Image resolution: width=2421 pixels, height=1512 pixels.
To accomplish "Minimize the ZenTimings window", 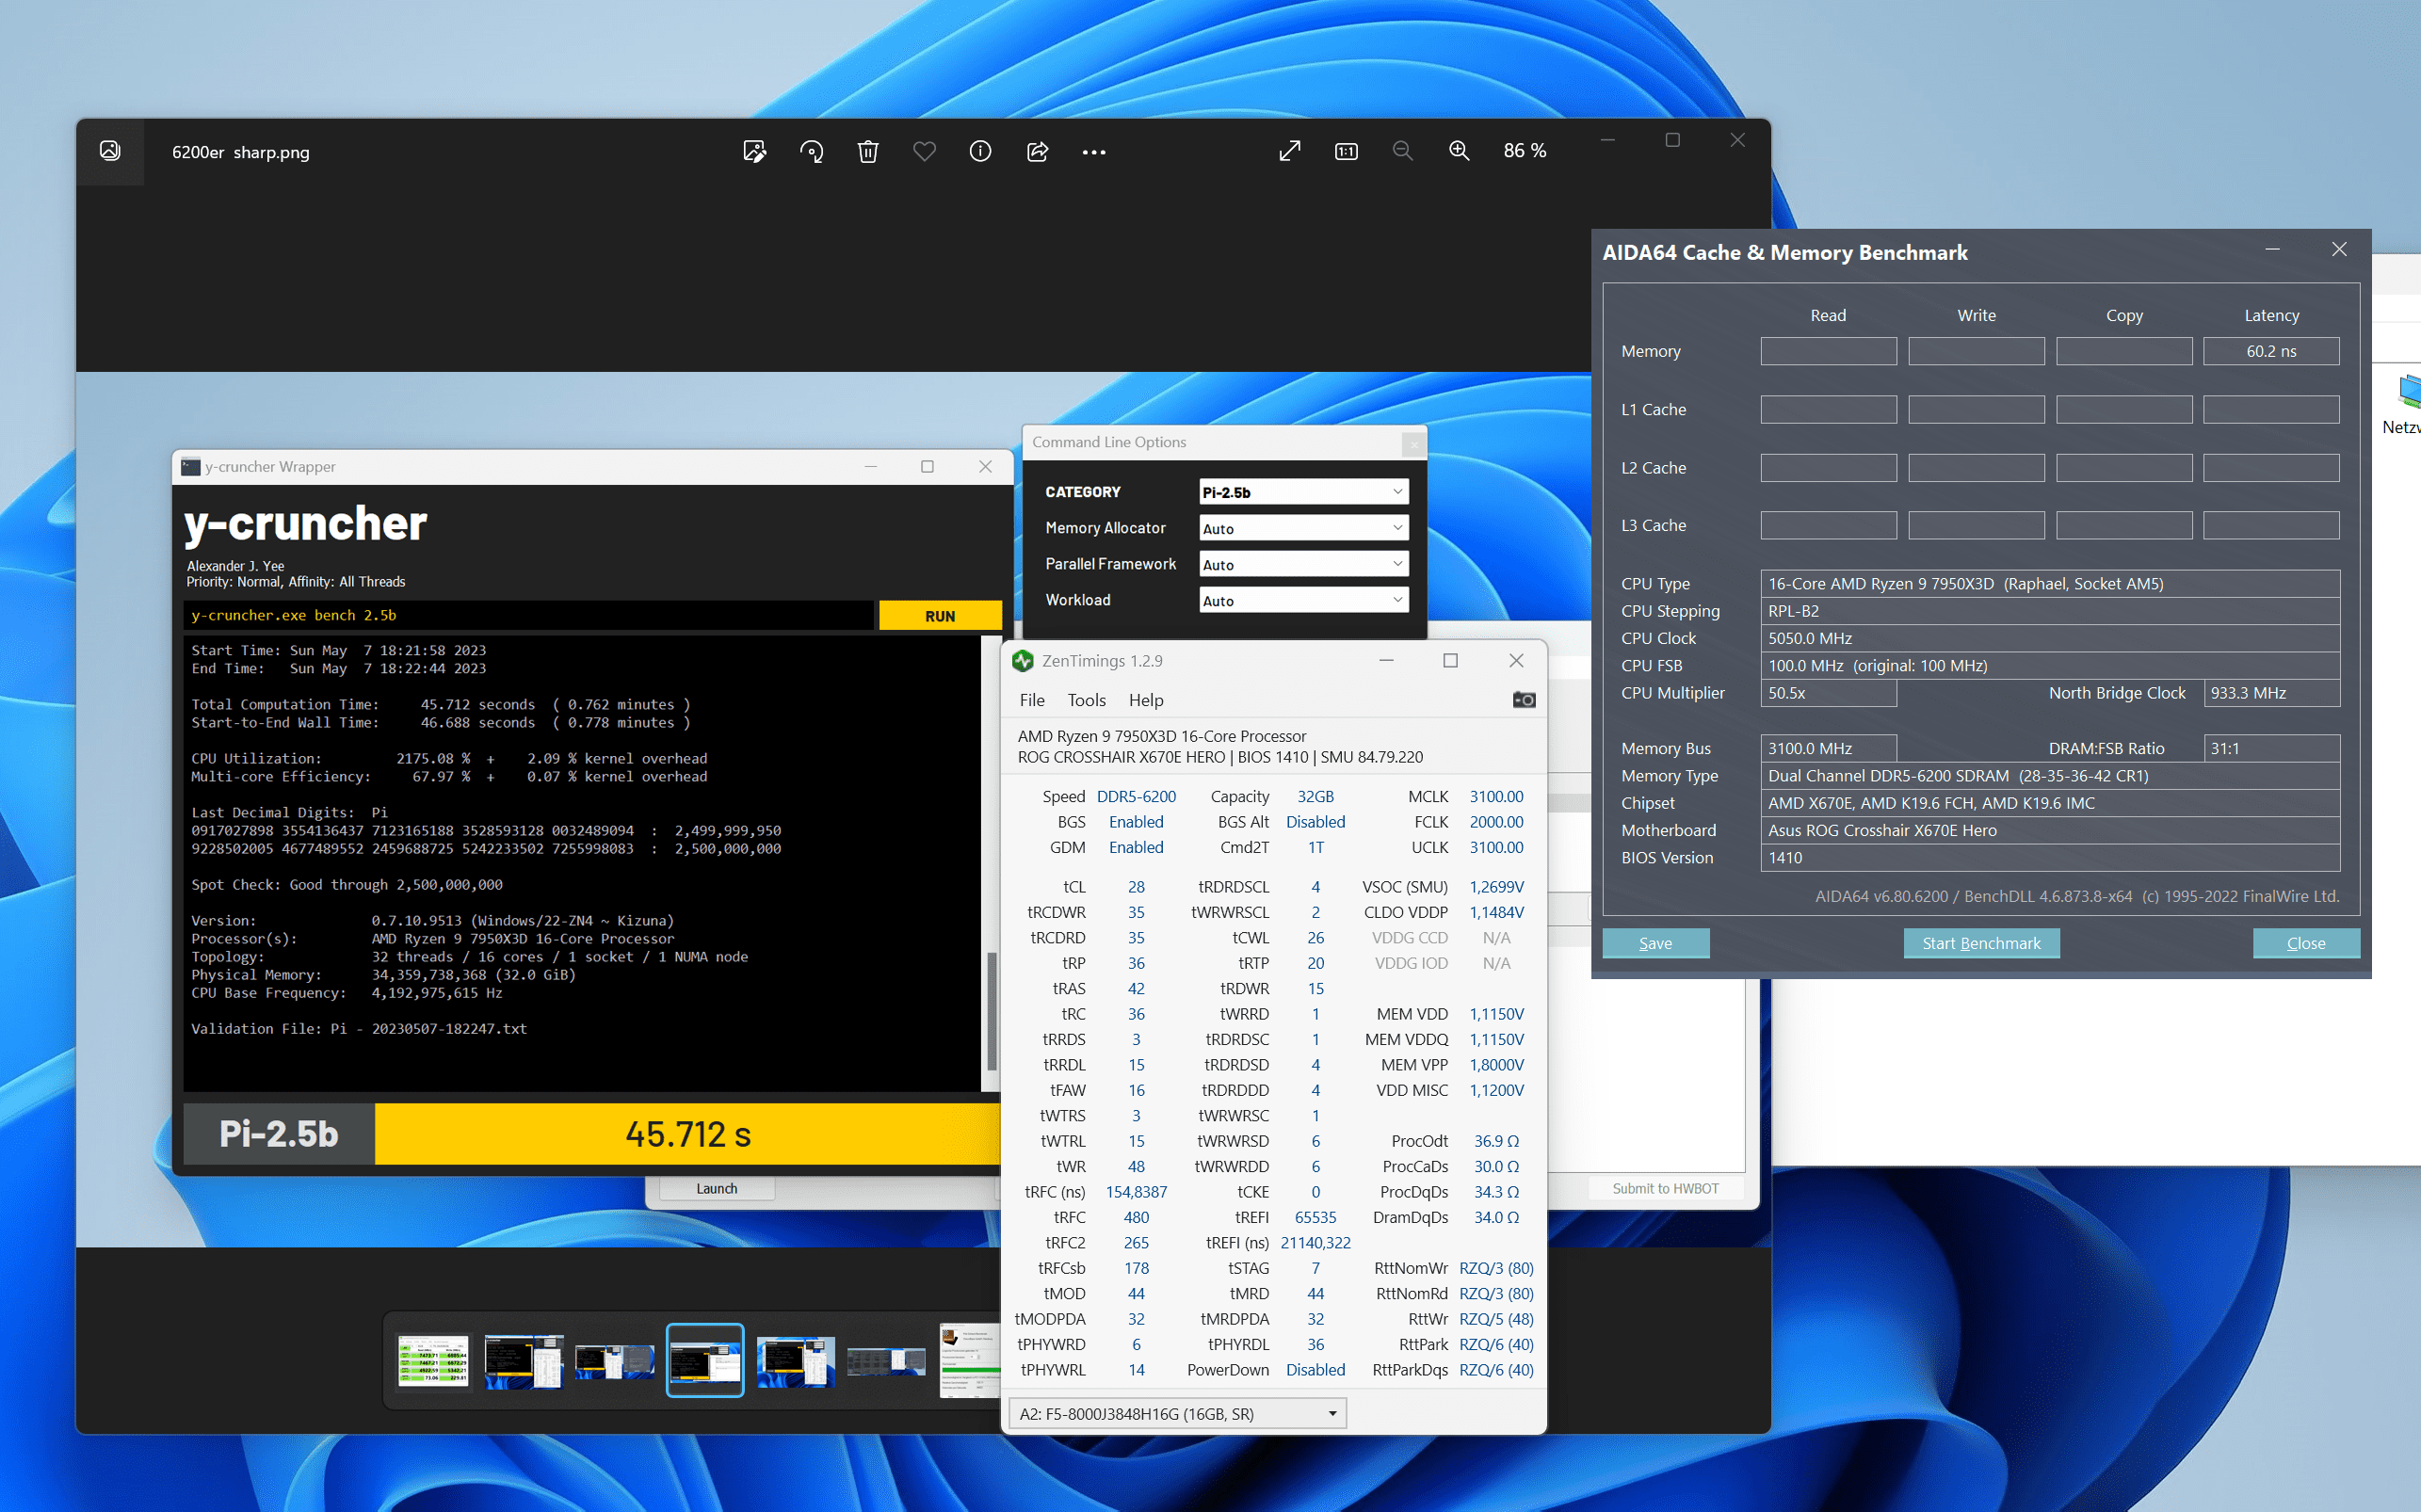I will [x=1386, y=660].
